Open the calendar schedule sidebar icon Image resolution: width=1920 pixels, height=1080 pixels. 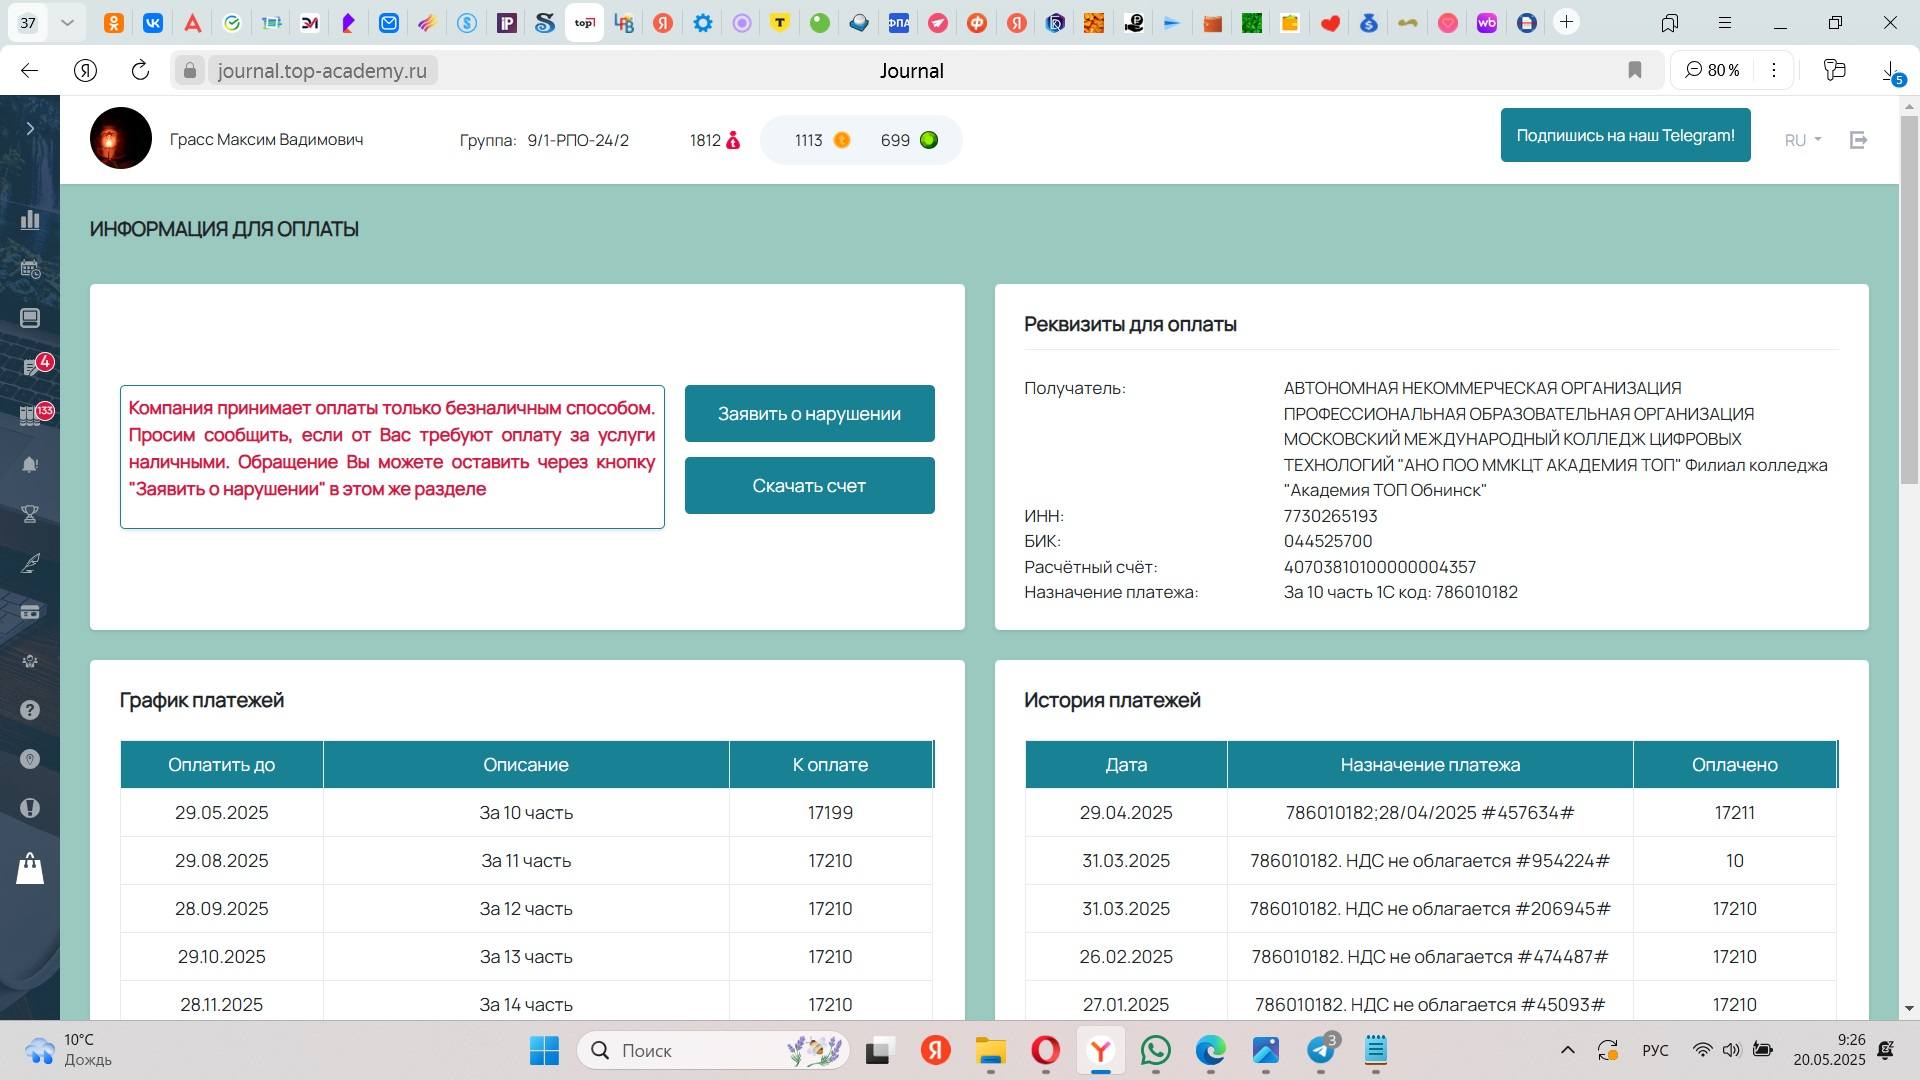click(x=30, y=269)
